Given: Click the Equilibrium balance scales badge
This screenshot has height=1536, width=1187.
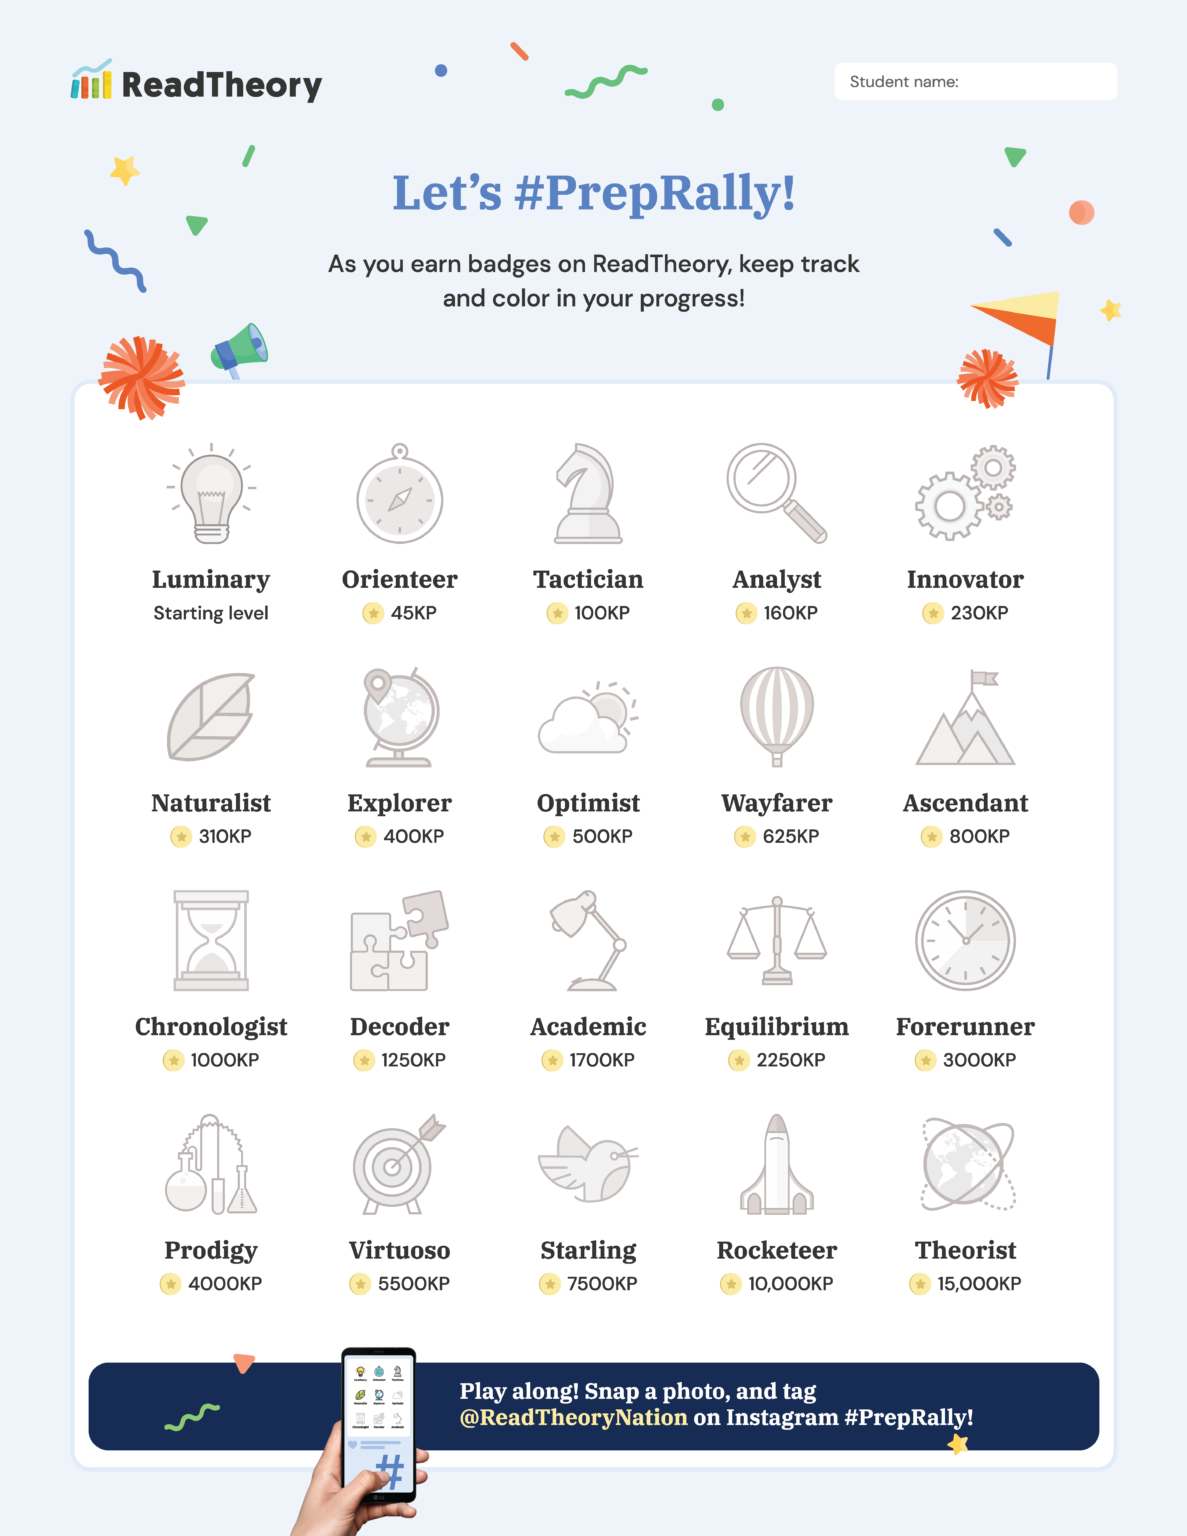Looking at the screenshot, I should (x=777, y=941).
